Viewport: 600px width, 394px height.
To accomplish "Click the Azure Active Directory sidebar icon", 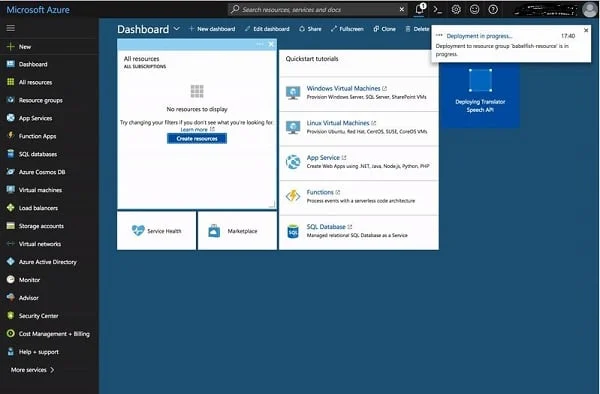I will [x=11, y=262].
